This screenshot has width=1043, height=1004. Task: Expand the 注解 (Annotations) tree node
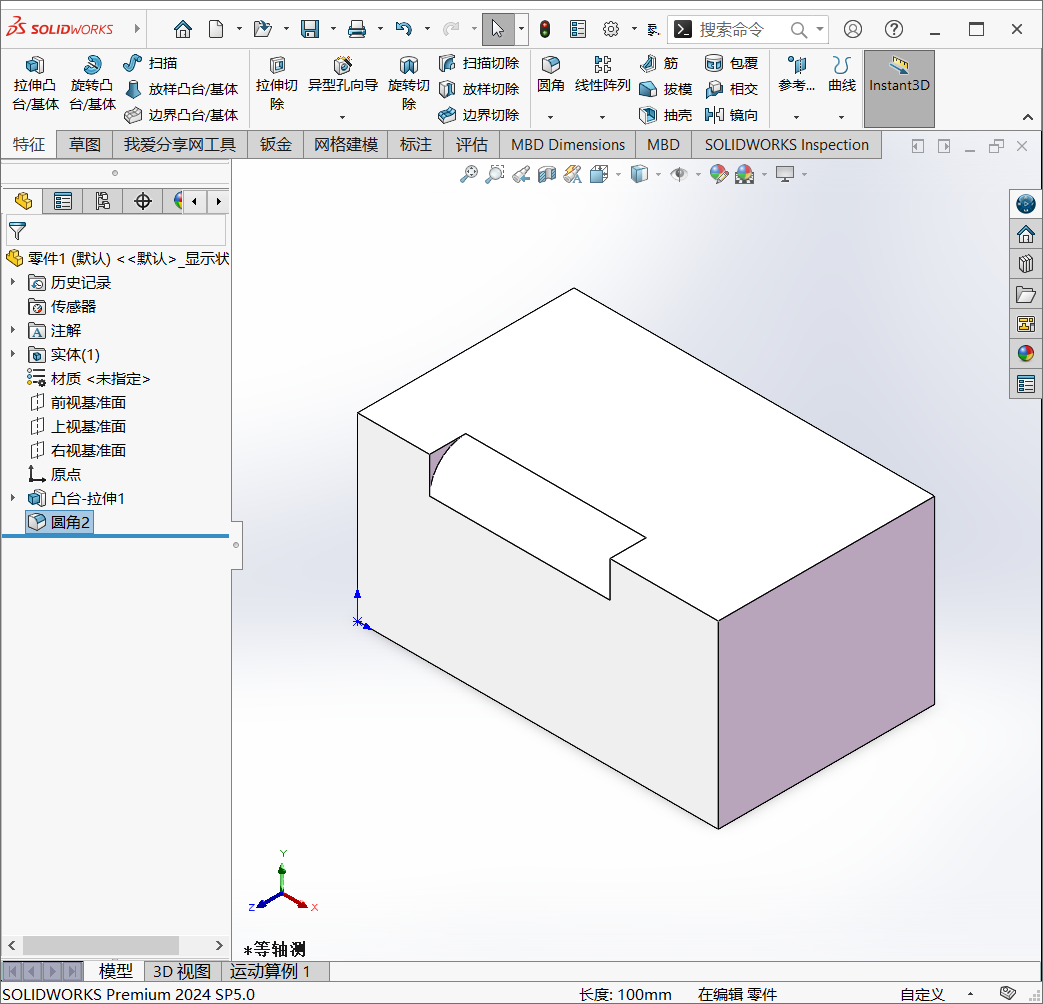[10, 330]
